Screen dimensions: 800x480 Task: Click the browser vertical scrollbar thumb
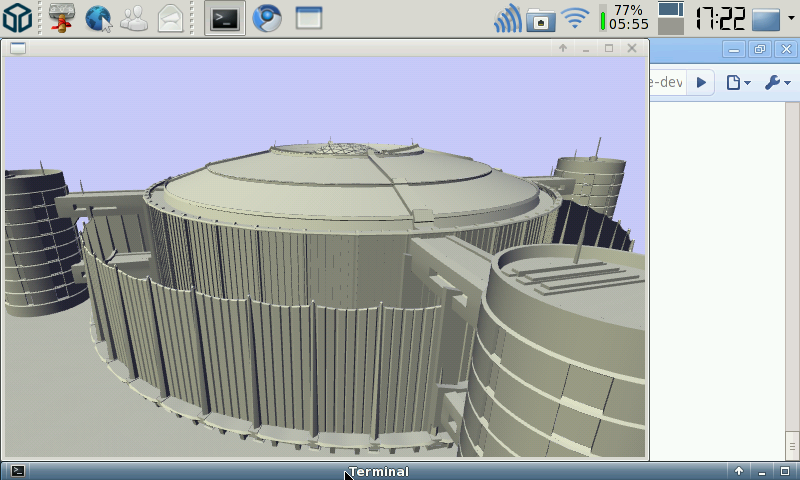(x=792, y=445)
